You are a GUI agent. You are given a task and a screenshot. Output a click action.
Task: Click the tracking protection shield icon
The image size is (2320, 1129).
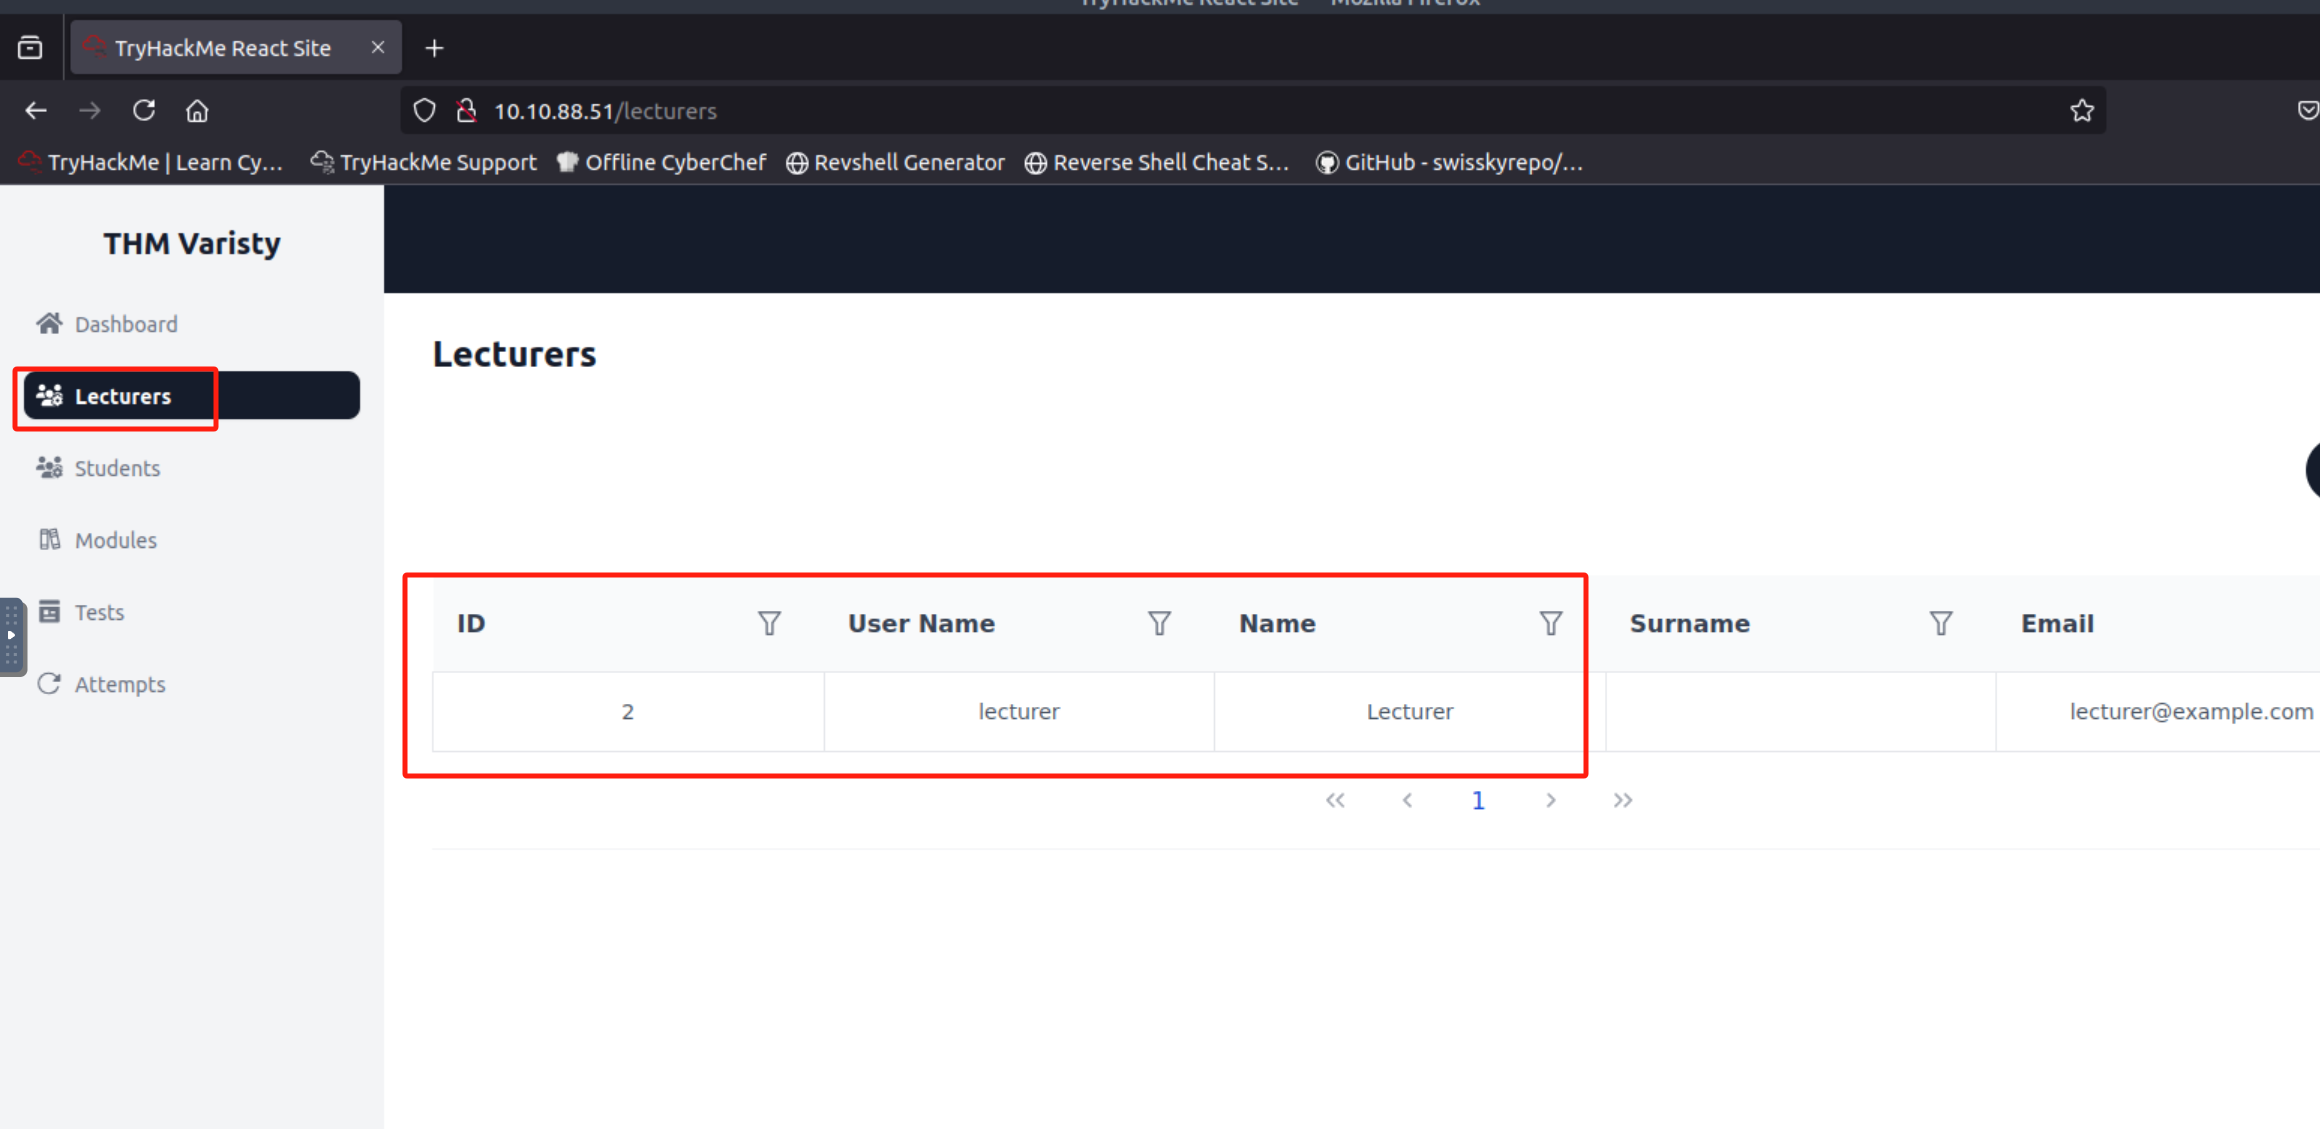[x=424, y=111]
